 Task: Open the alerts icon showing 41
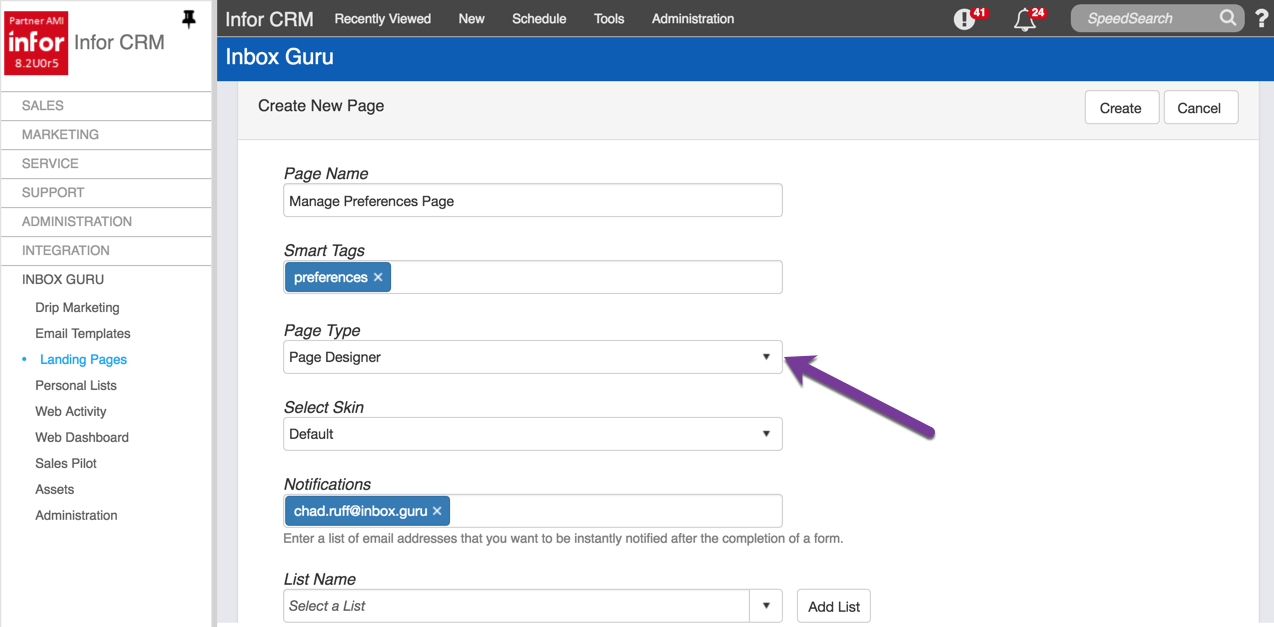963,18
